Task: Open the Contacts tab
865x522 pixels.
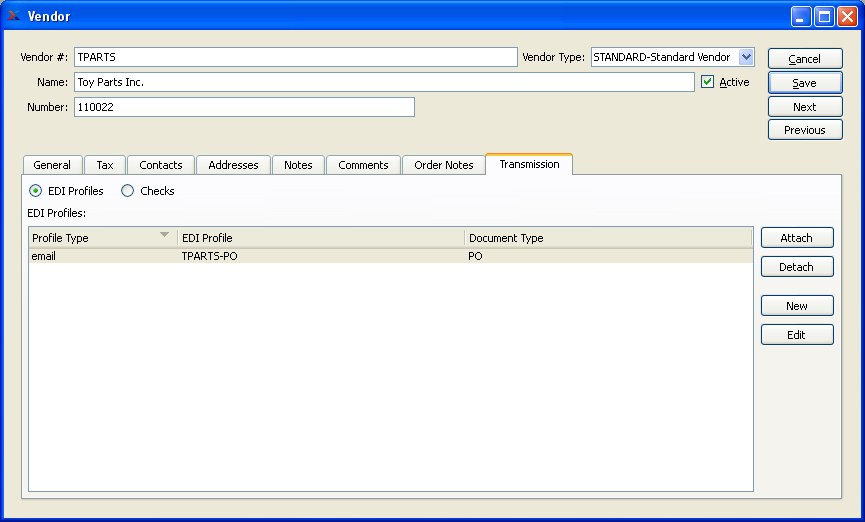Action: 161,165
